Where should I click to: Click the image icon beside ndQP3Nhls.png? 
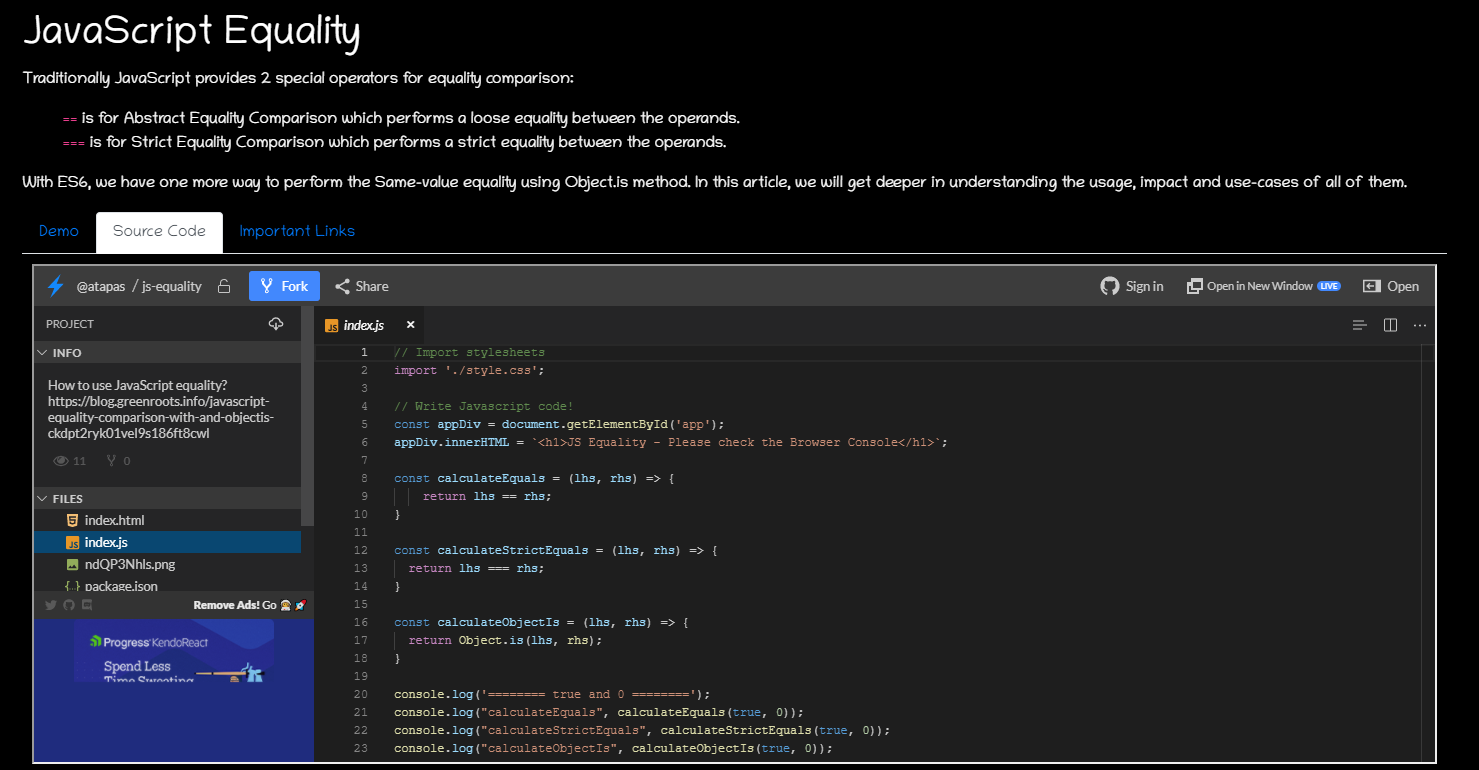click(x=72, y=564)
